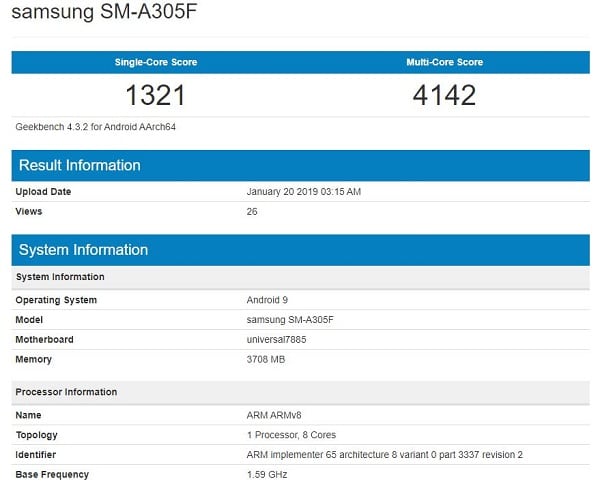Select the ARM implementer 65 identifier string
Image resolution: width=600 pixels, height=490 pixels.
385,455
